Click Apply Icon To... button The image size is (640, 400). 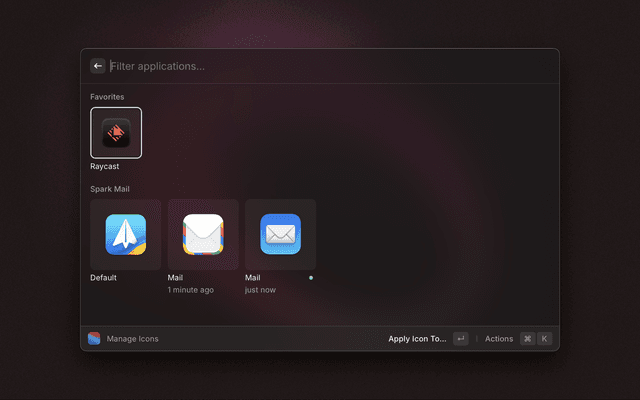click(417, 339)
